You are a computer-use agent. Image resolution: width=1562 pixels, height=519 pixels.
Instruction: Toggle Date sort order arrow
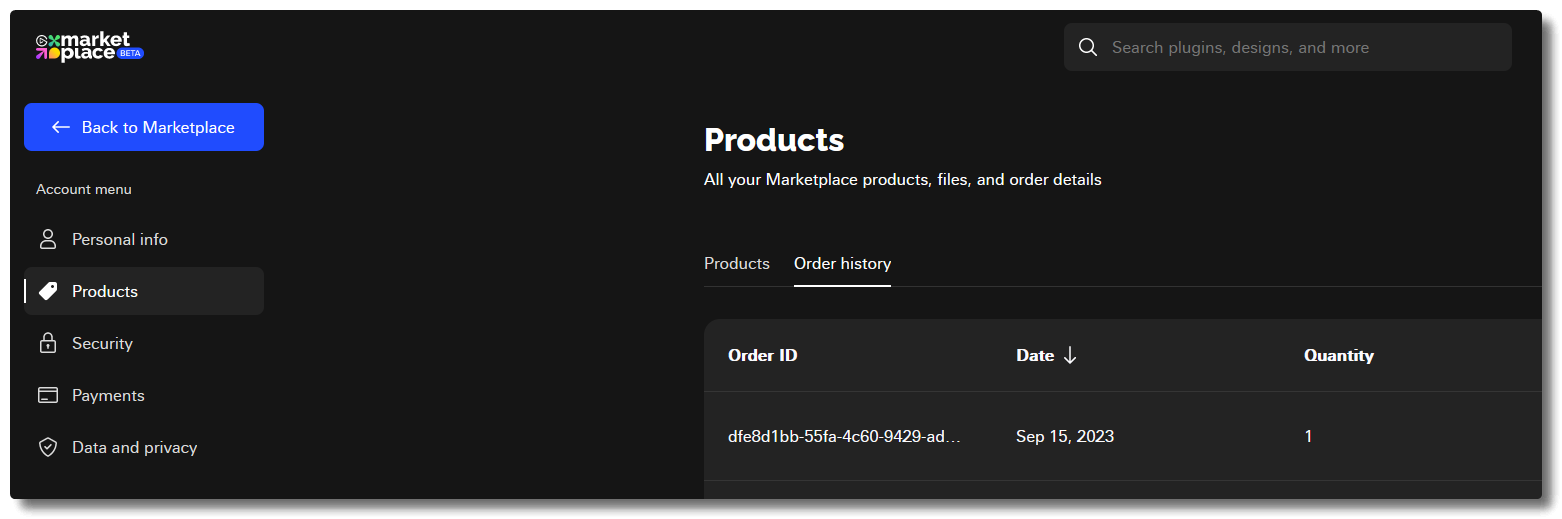(1070, 355)
